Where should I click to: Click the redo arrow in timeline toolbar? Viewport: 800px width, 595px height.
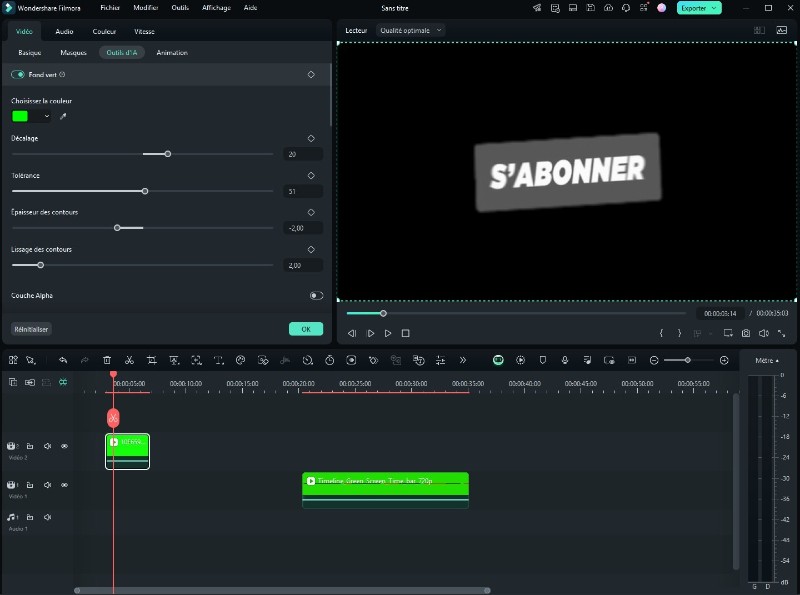pos(85,360)
